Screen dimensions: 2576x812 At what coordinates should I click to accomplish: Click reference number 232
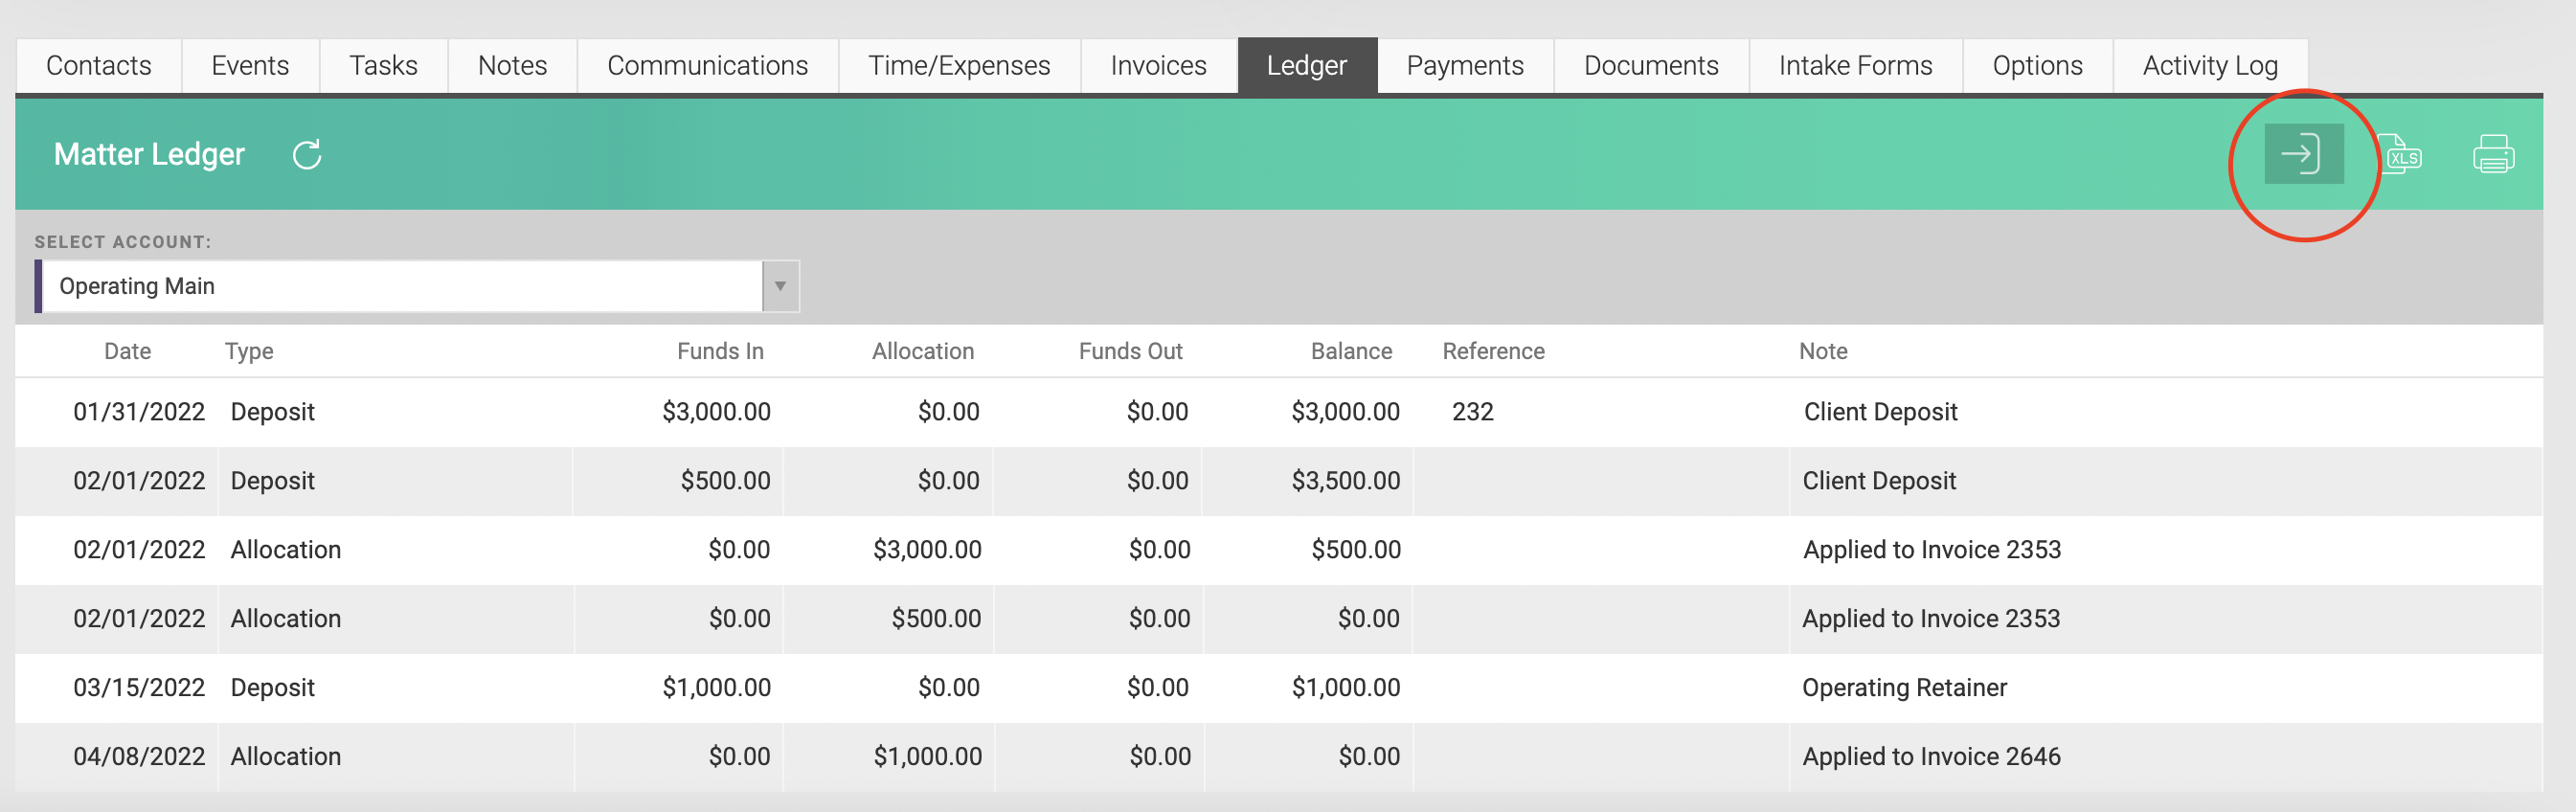click(1472, 412)
